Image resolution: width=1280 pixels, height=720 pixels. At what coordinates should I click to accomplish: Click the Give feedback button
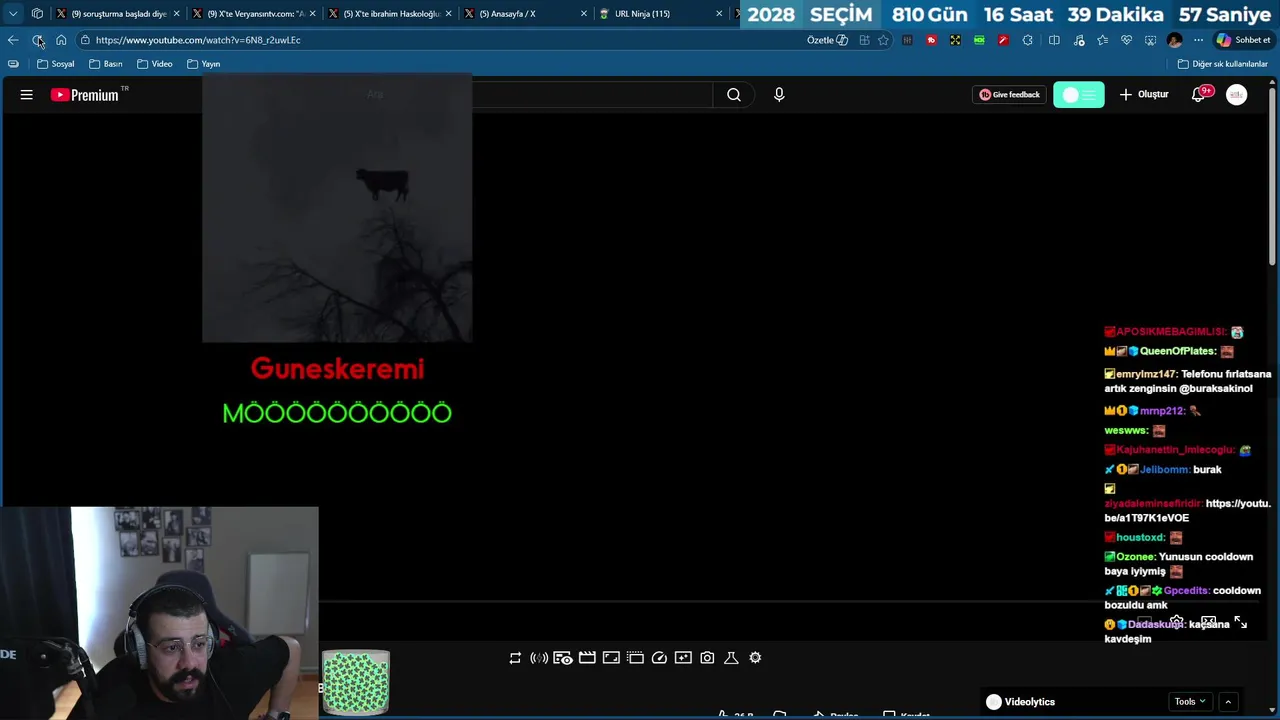1009,95
